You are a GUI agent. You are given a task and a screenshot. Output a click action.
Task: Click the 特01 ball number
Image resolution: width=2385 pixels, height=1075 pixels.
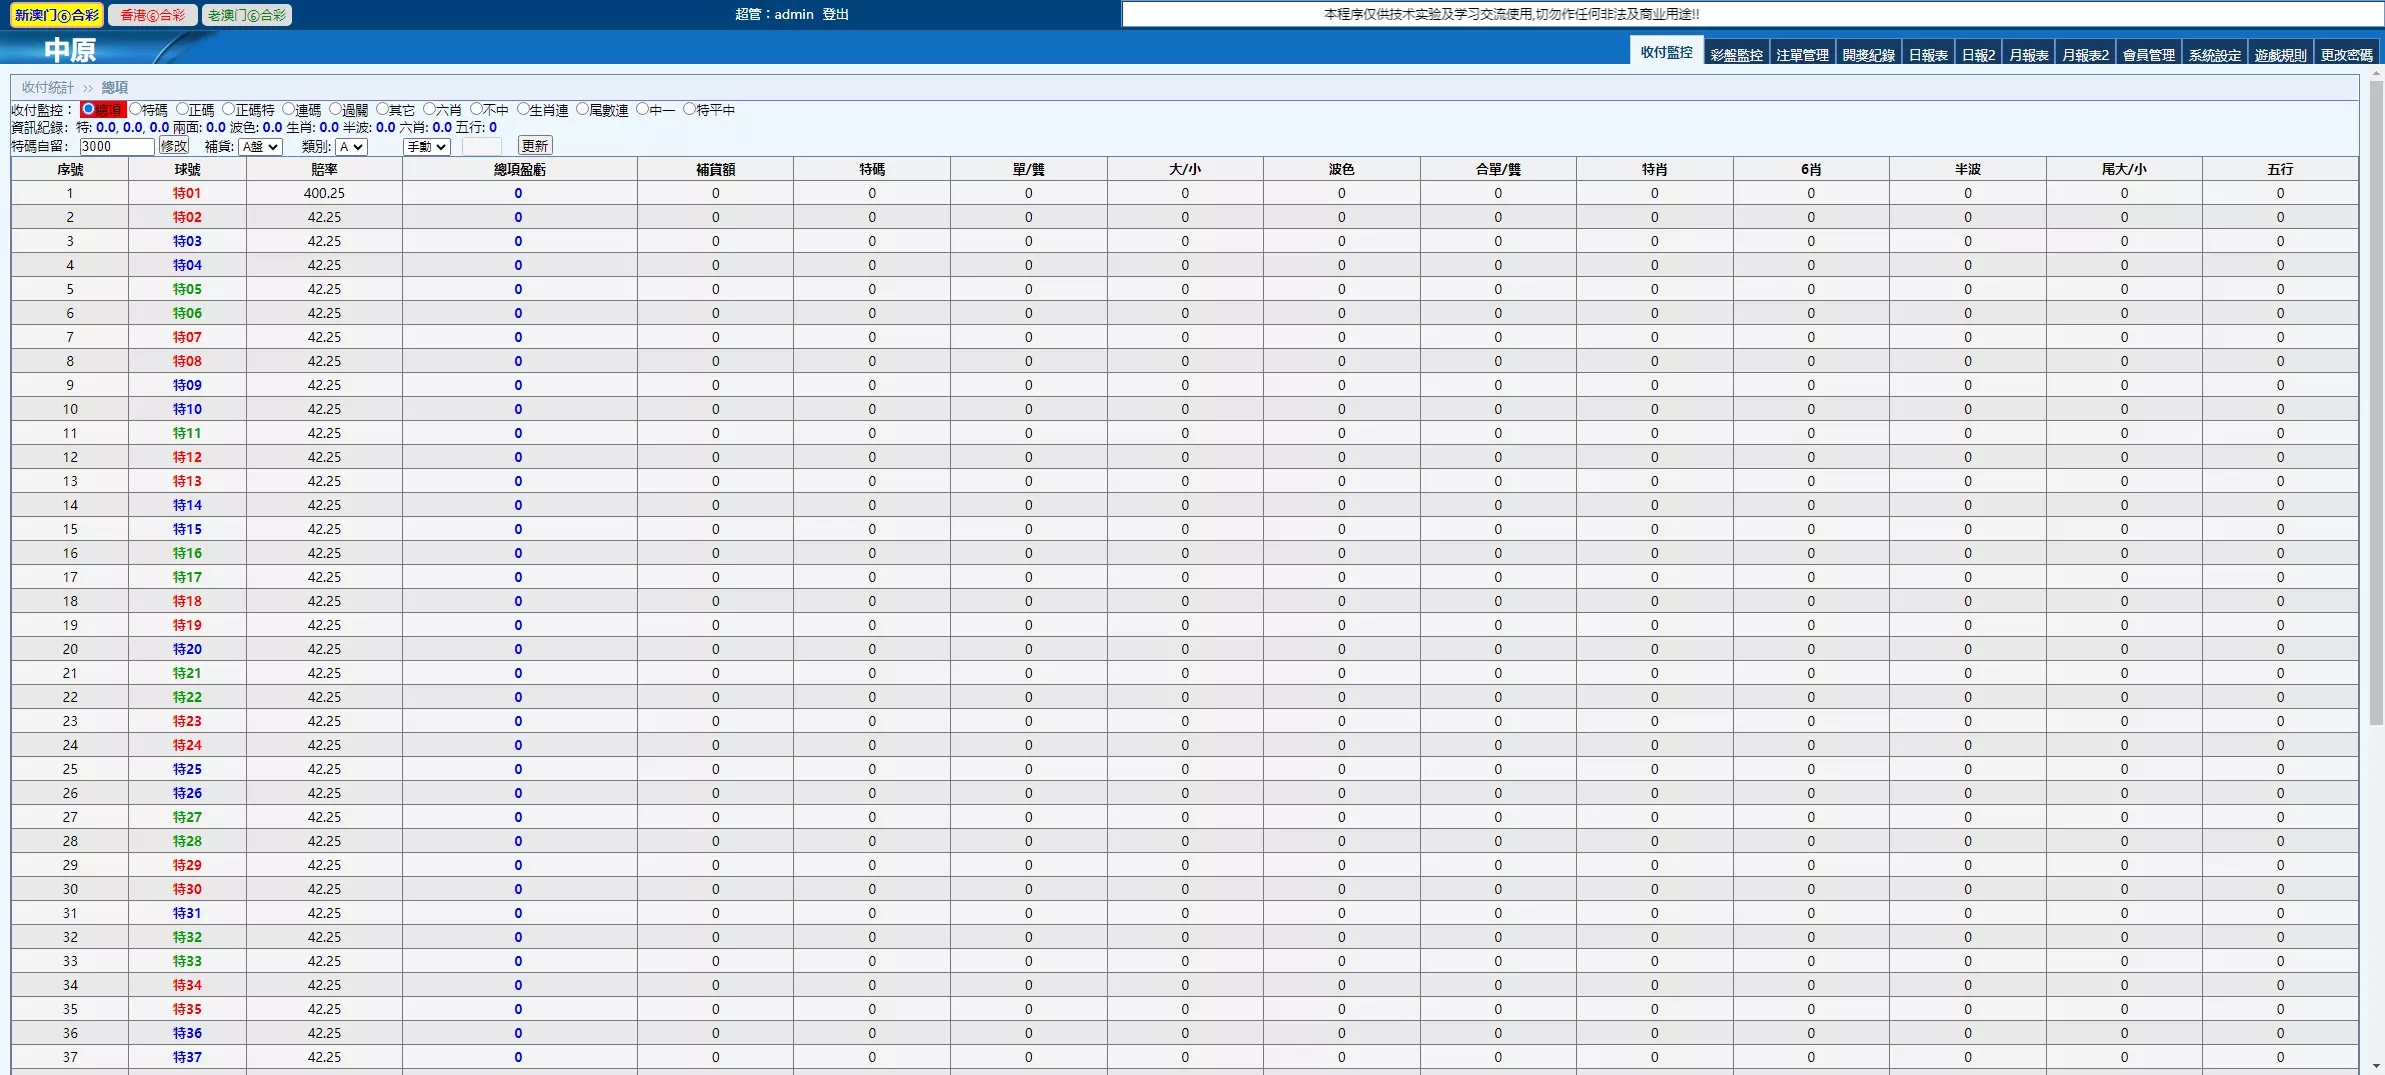click(187, 193)
